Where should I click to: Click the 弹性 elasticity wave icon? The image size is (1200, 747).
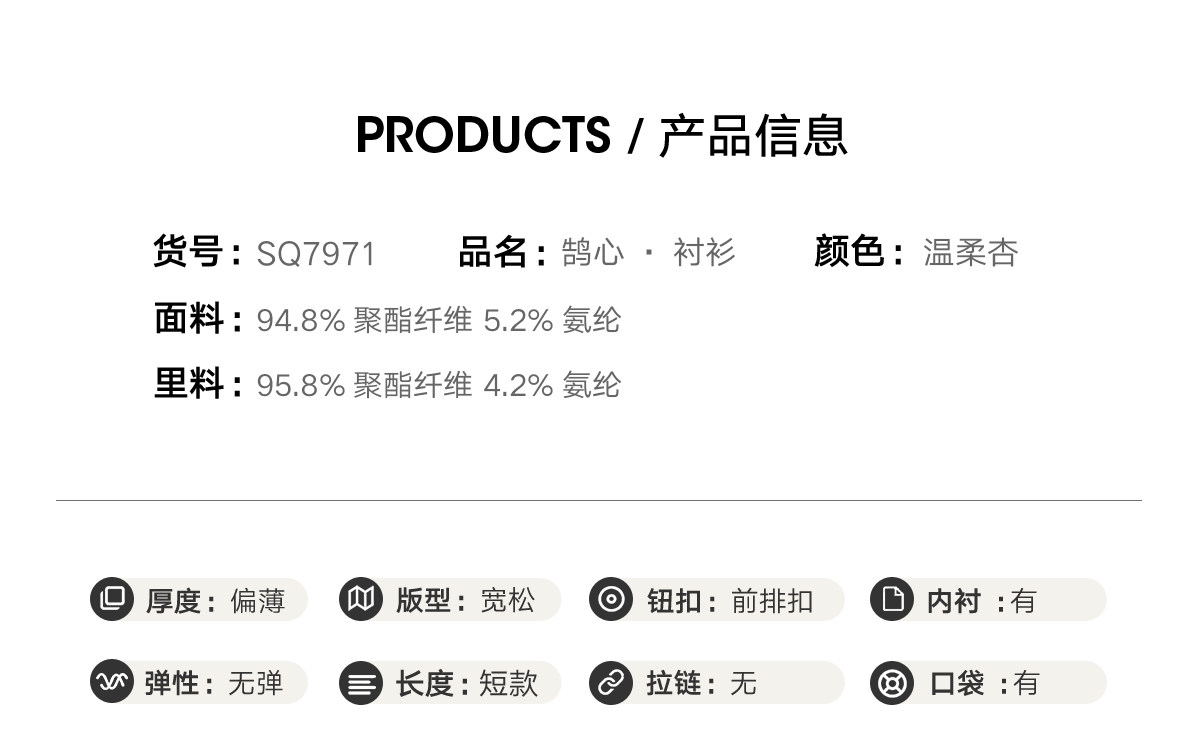tap(112, 683)
